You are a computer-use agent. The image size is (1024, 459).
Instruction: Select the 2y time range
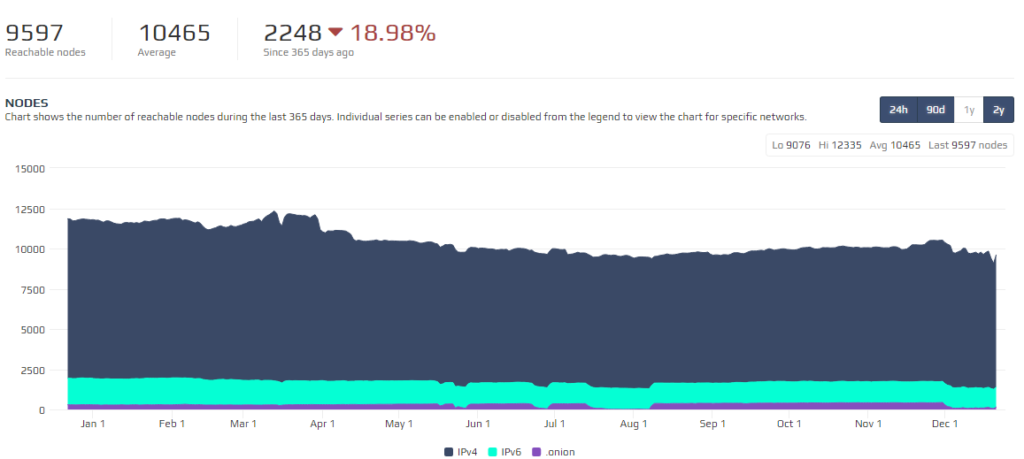(x=998, y=110)
